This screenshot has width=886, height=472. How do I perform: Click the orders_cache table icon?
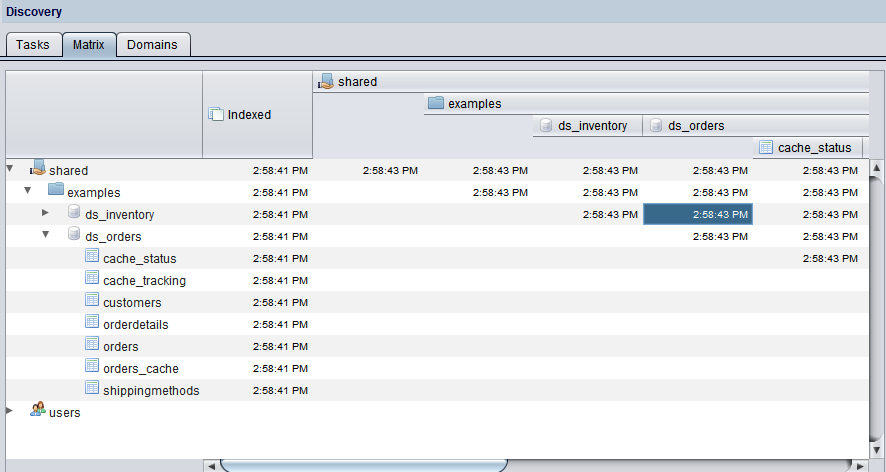(92, 366)
